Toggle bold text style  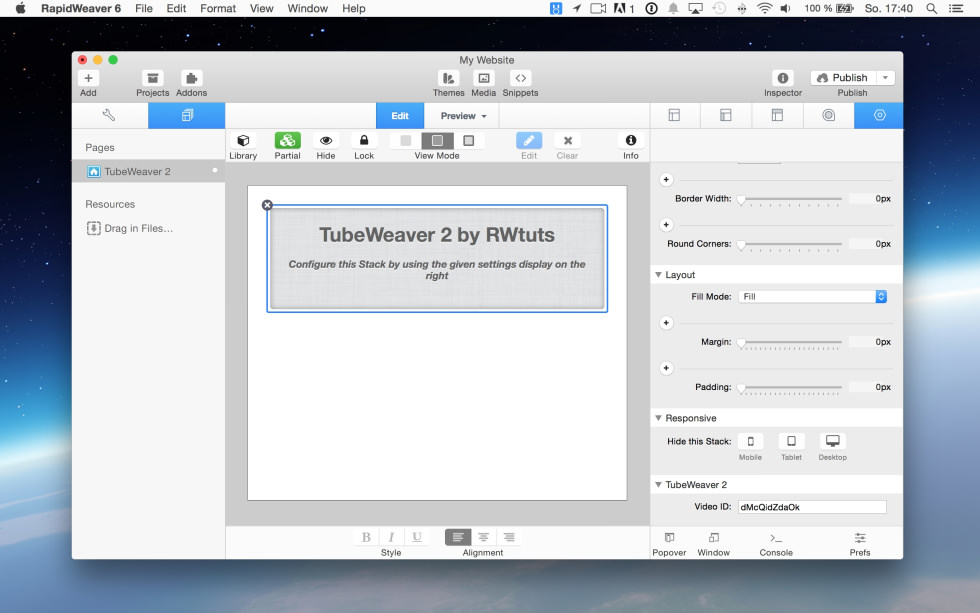pos(366,537)
